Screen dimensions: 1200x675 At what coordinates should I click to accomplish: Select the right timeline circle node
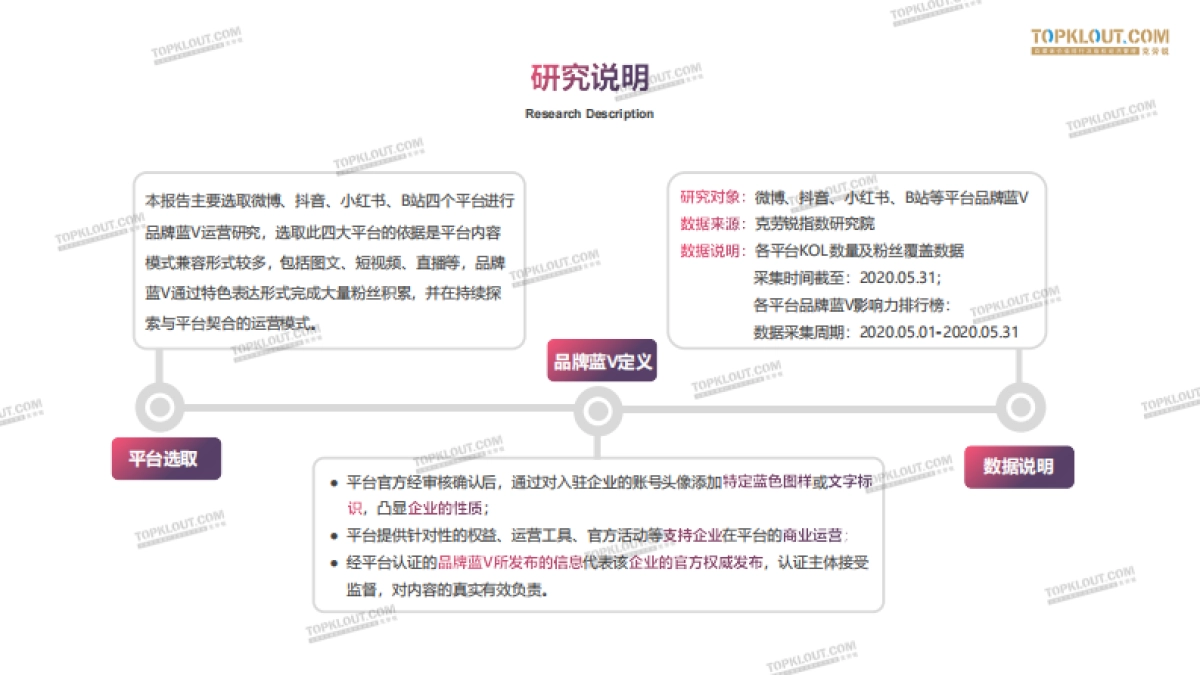pyautogui.click(x=1020, y=408)
